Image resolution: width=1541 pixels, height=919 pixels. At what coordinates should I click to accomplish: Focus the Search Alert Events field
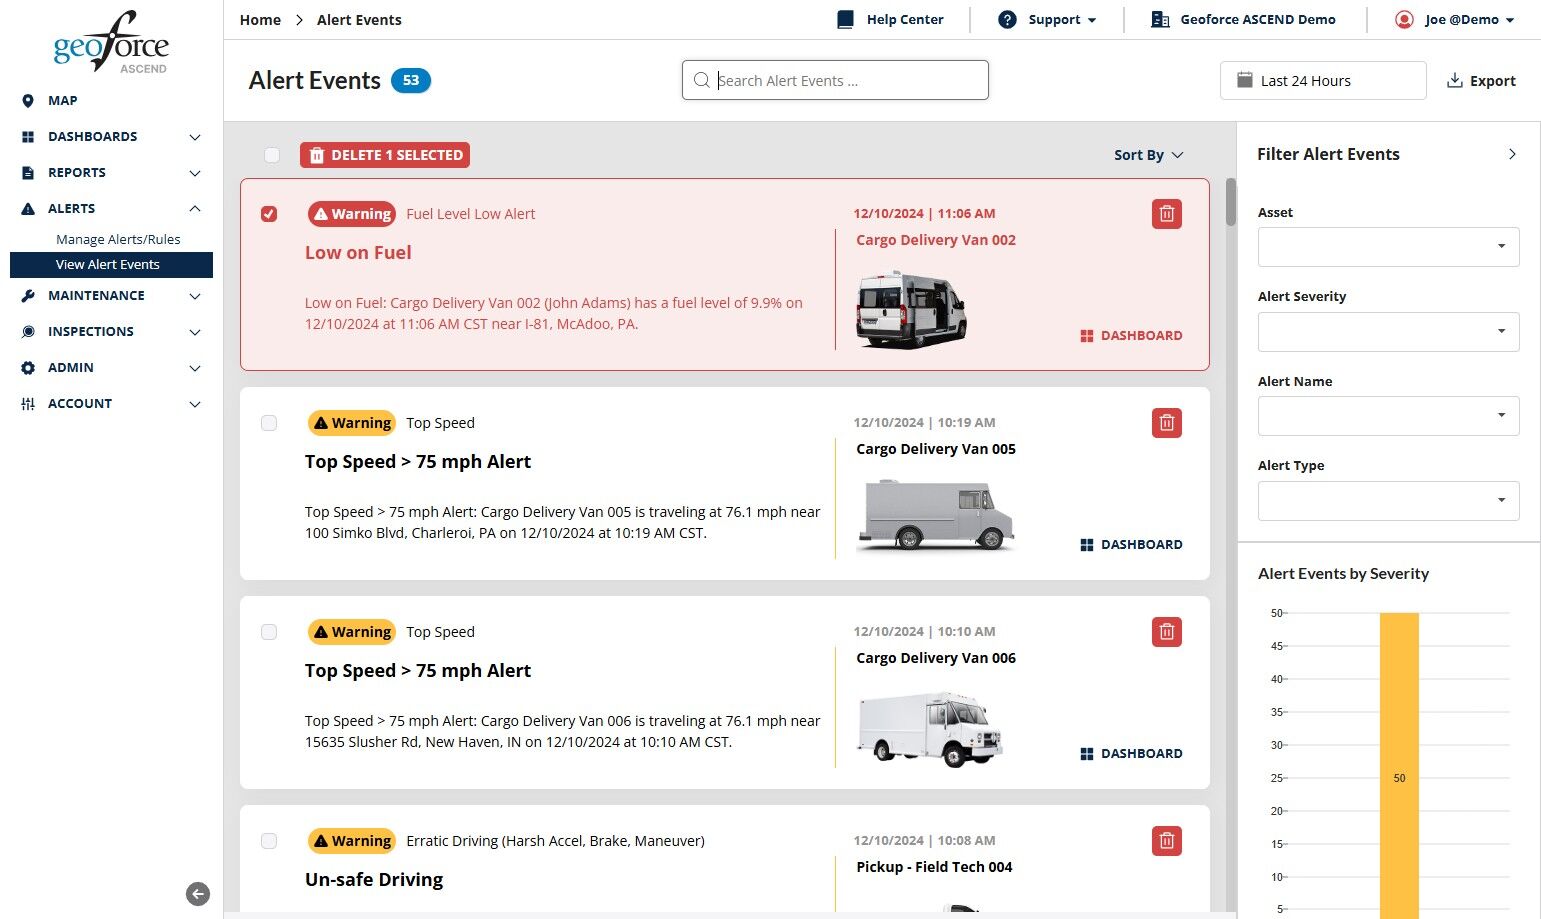coord(835,80)
